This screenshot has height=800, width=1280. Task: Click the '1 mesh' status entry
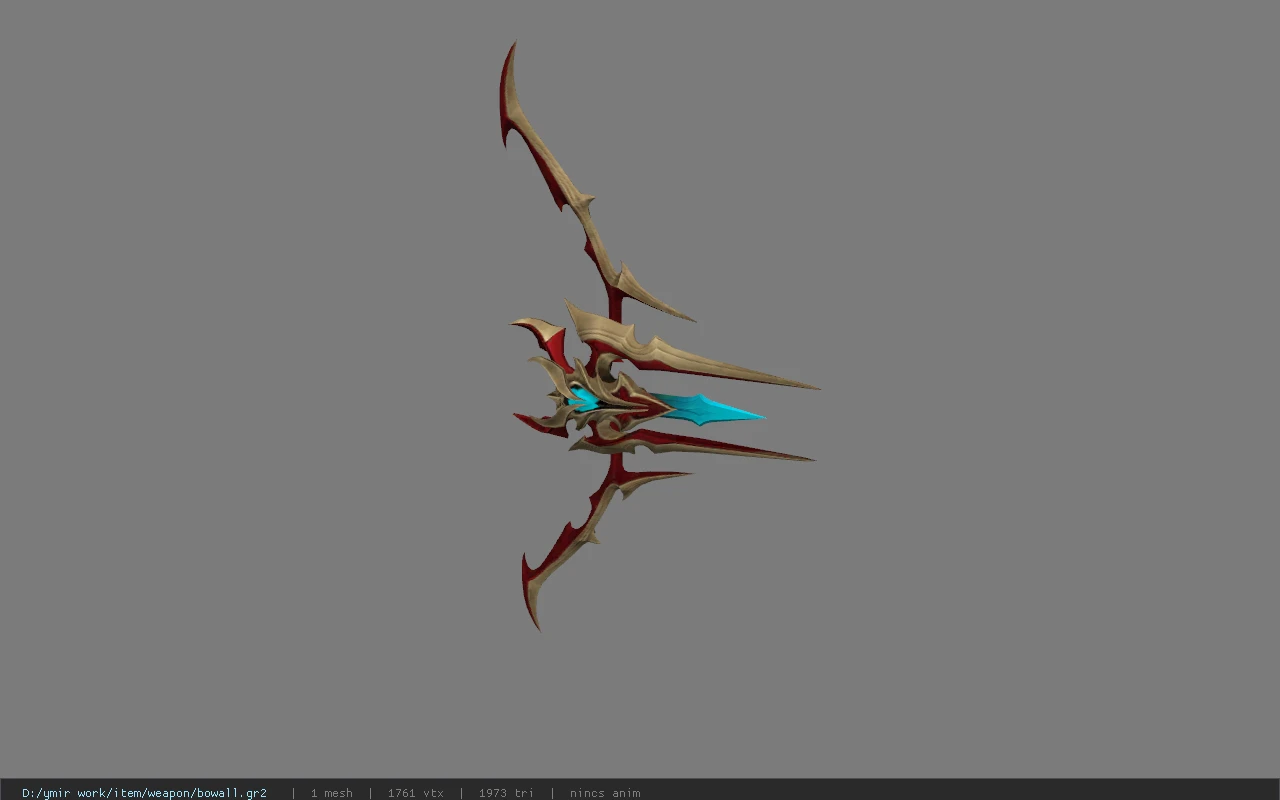(x=331, y=793)
